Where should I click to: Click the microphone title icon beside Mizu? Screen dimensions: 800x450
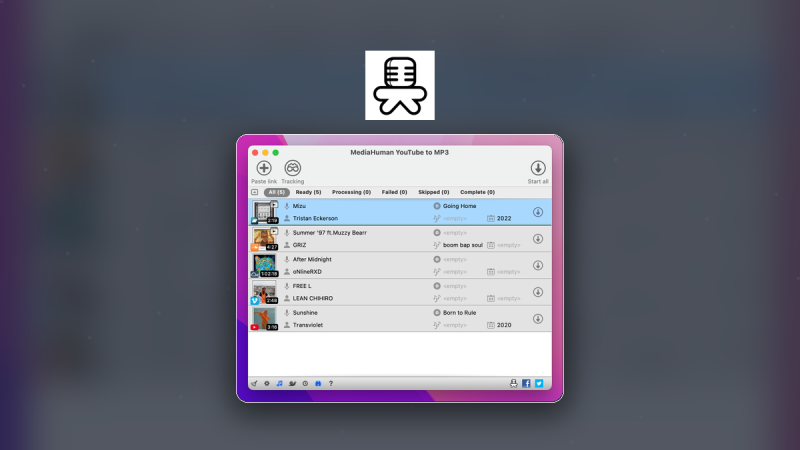287,206
